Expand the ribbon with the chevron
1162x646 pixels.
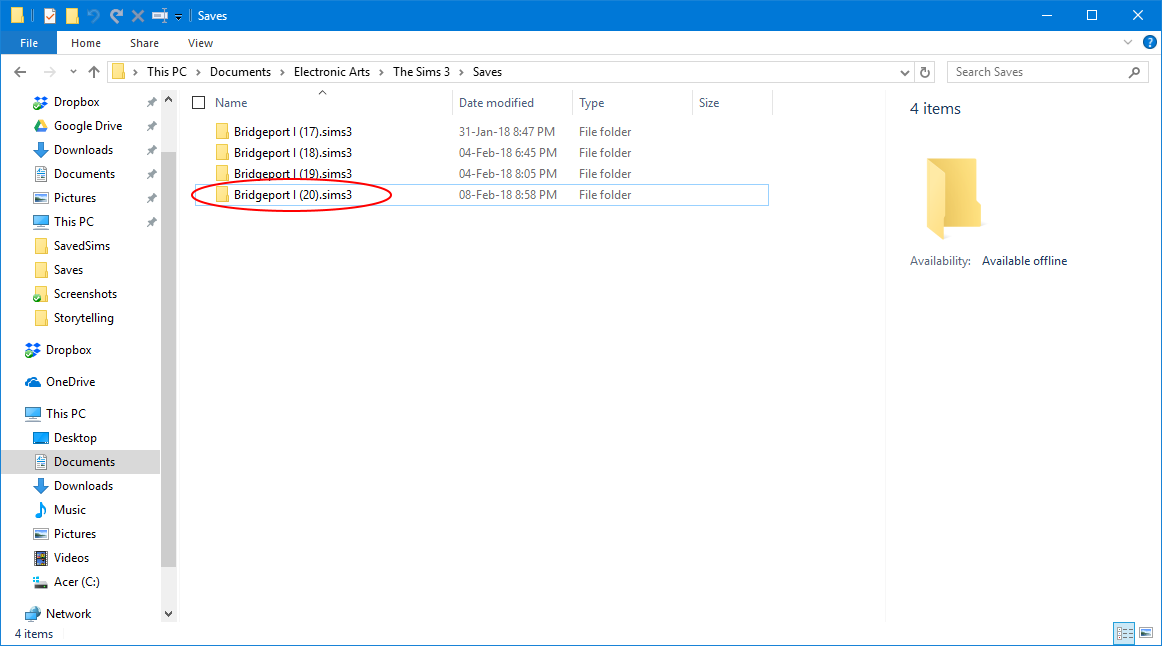[x=1128, y=42]
